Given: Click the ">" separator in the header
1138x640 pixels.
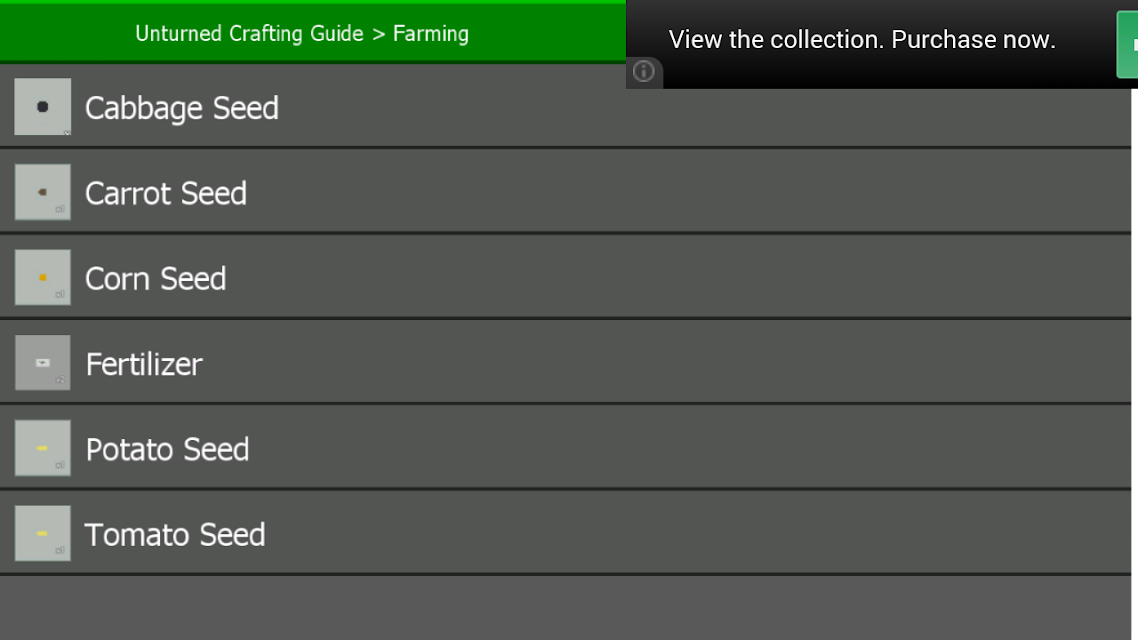Looking at the screenshot, I should (x=379, y=34).
